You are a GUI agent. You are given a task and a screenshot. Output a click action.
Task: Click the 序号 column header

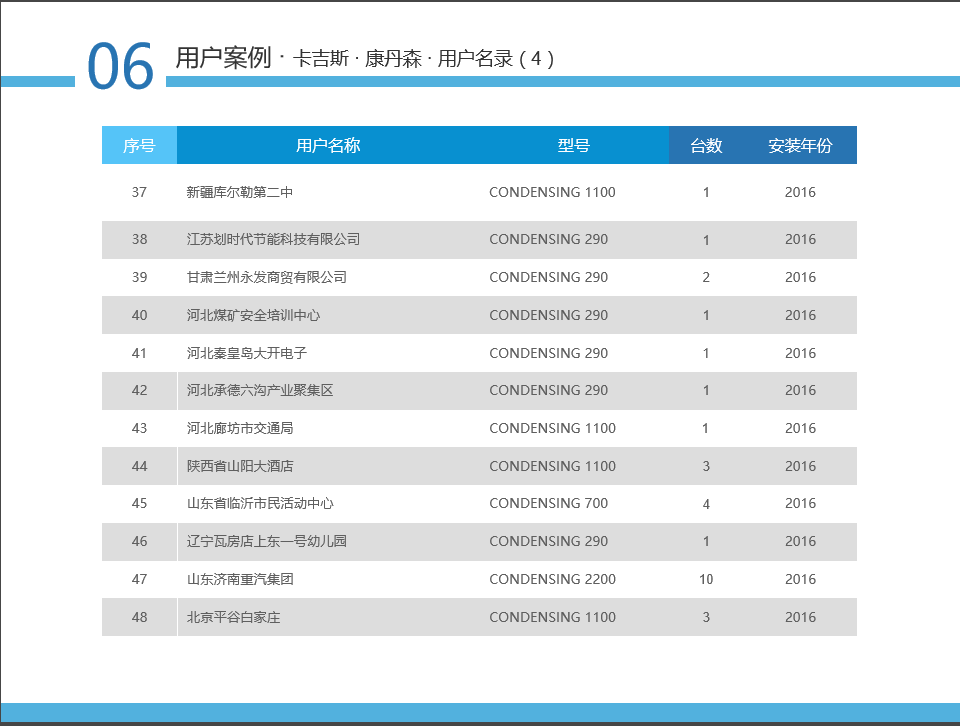pos(139,145)
